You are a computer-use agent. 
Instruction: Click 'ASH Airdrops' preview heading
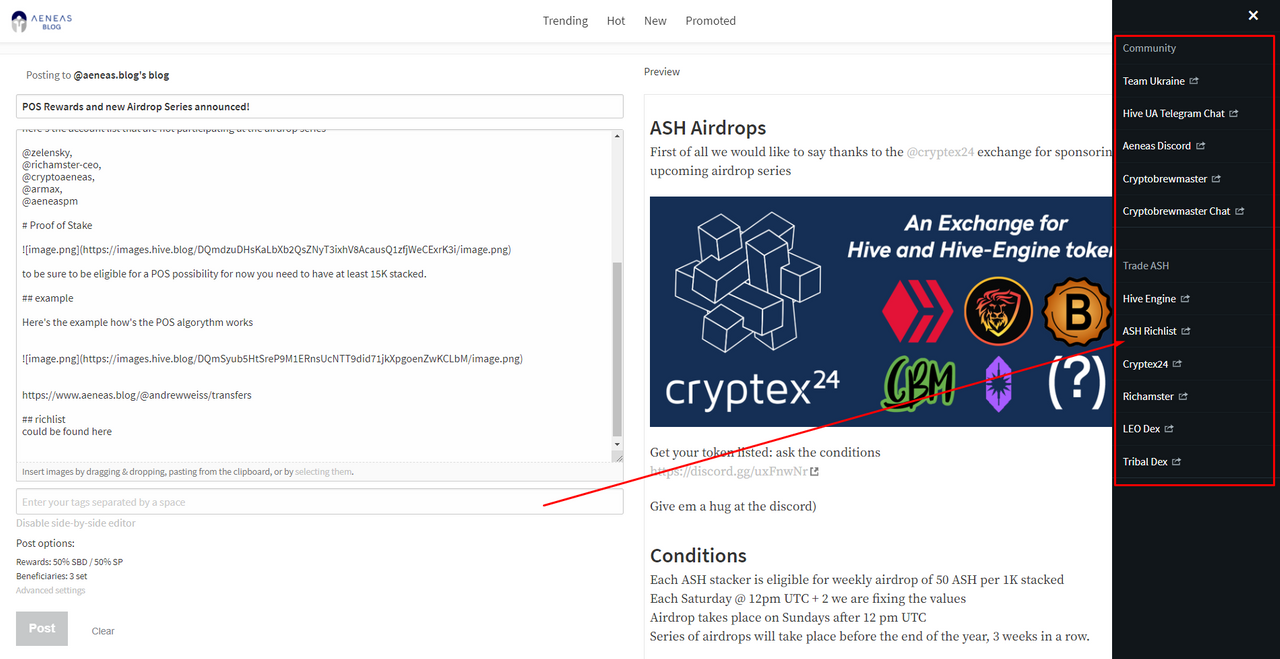708,128
